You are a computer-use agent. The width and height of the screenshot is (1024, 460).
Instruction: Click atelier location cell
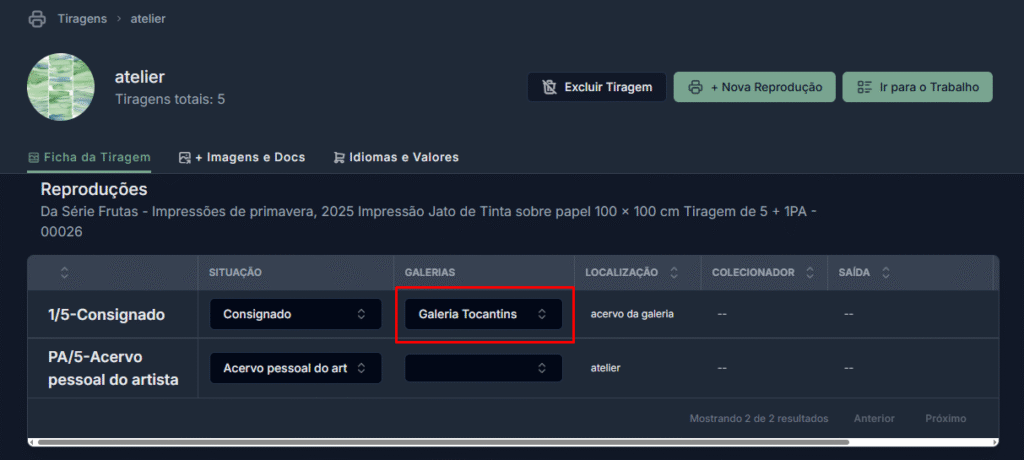(x=605, y=368)
